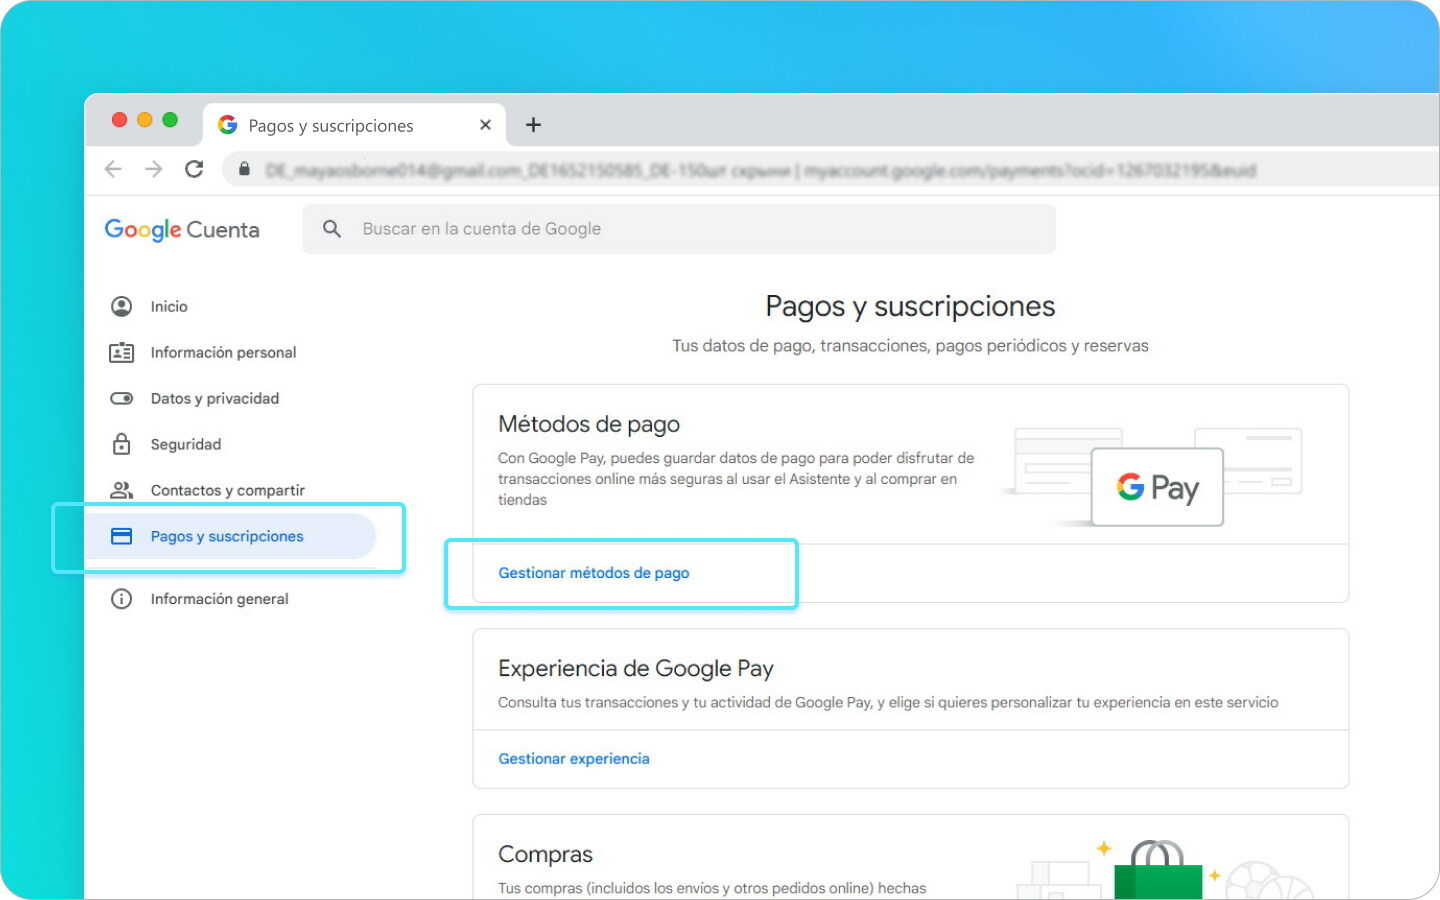Viewport: 1440px width, 900px height.
Task: Click the Inicio person icon
Action: (121, 306)
